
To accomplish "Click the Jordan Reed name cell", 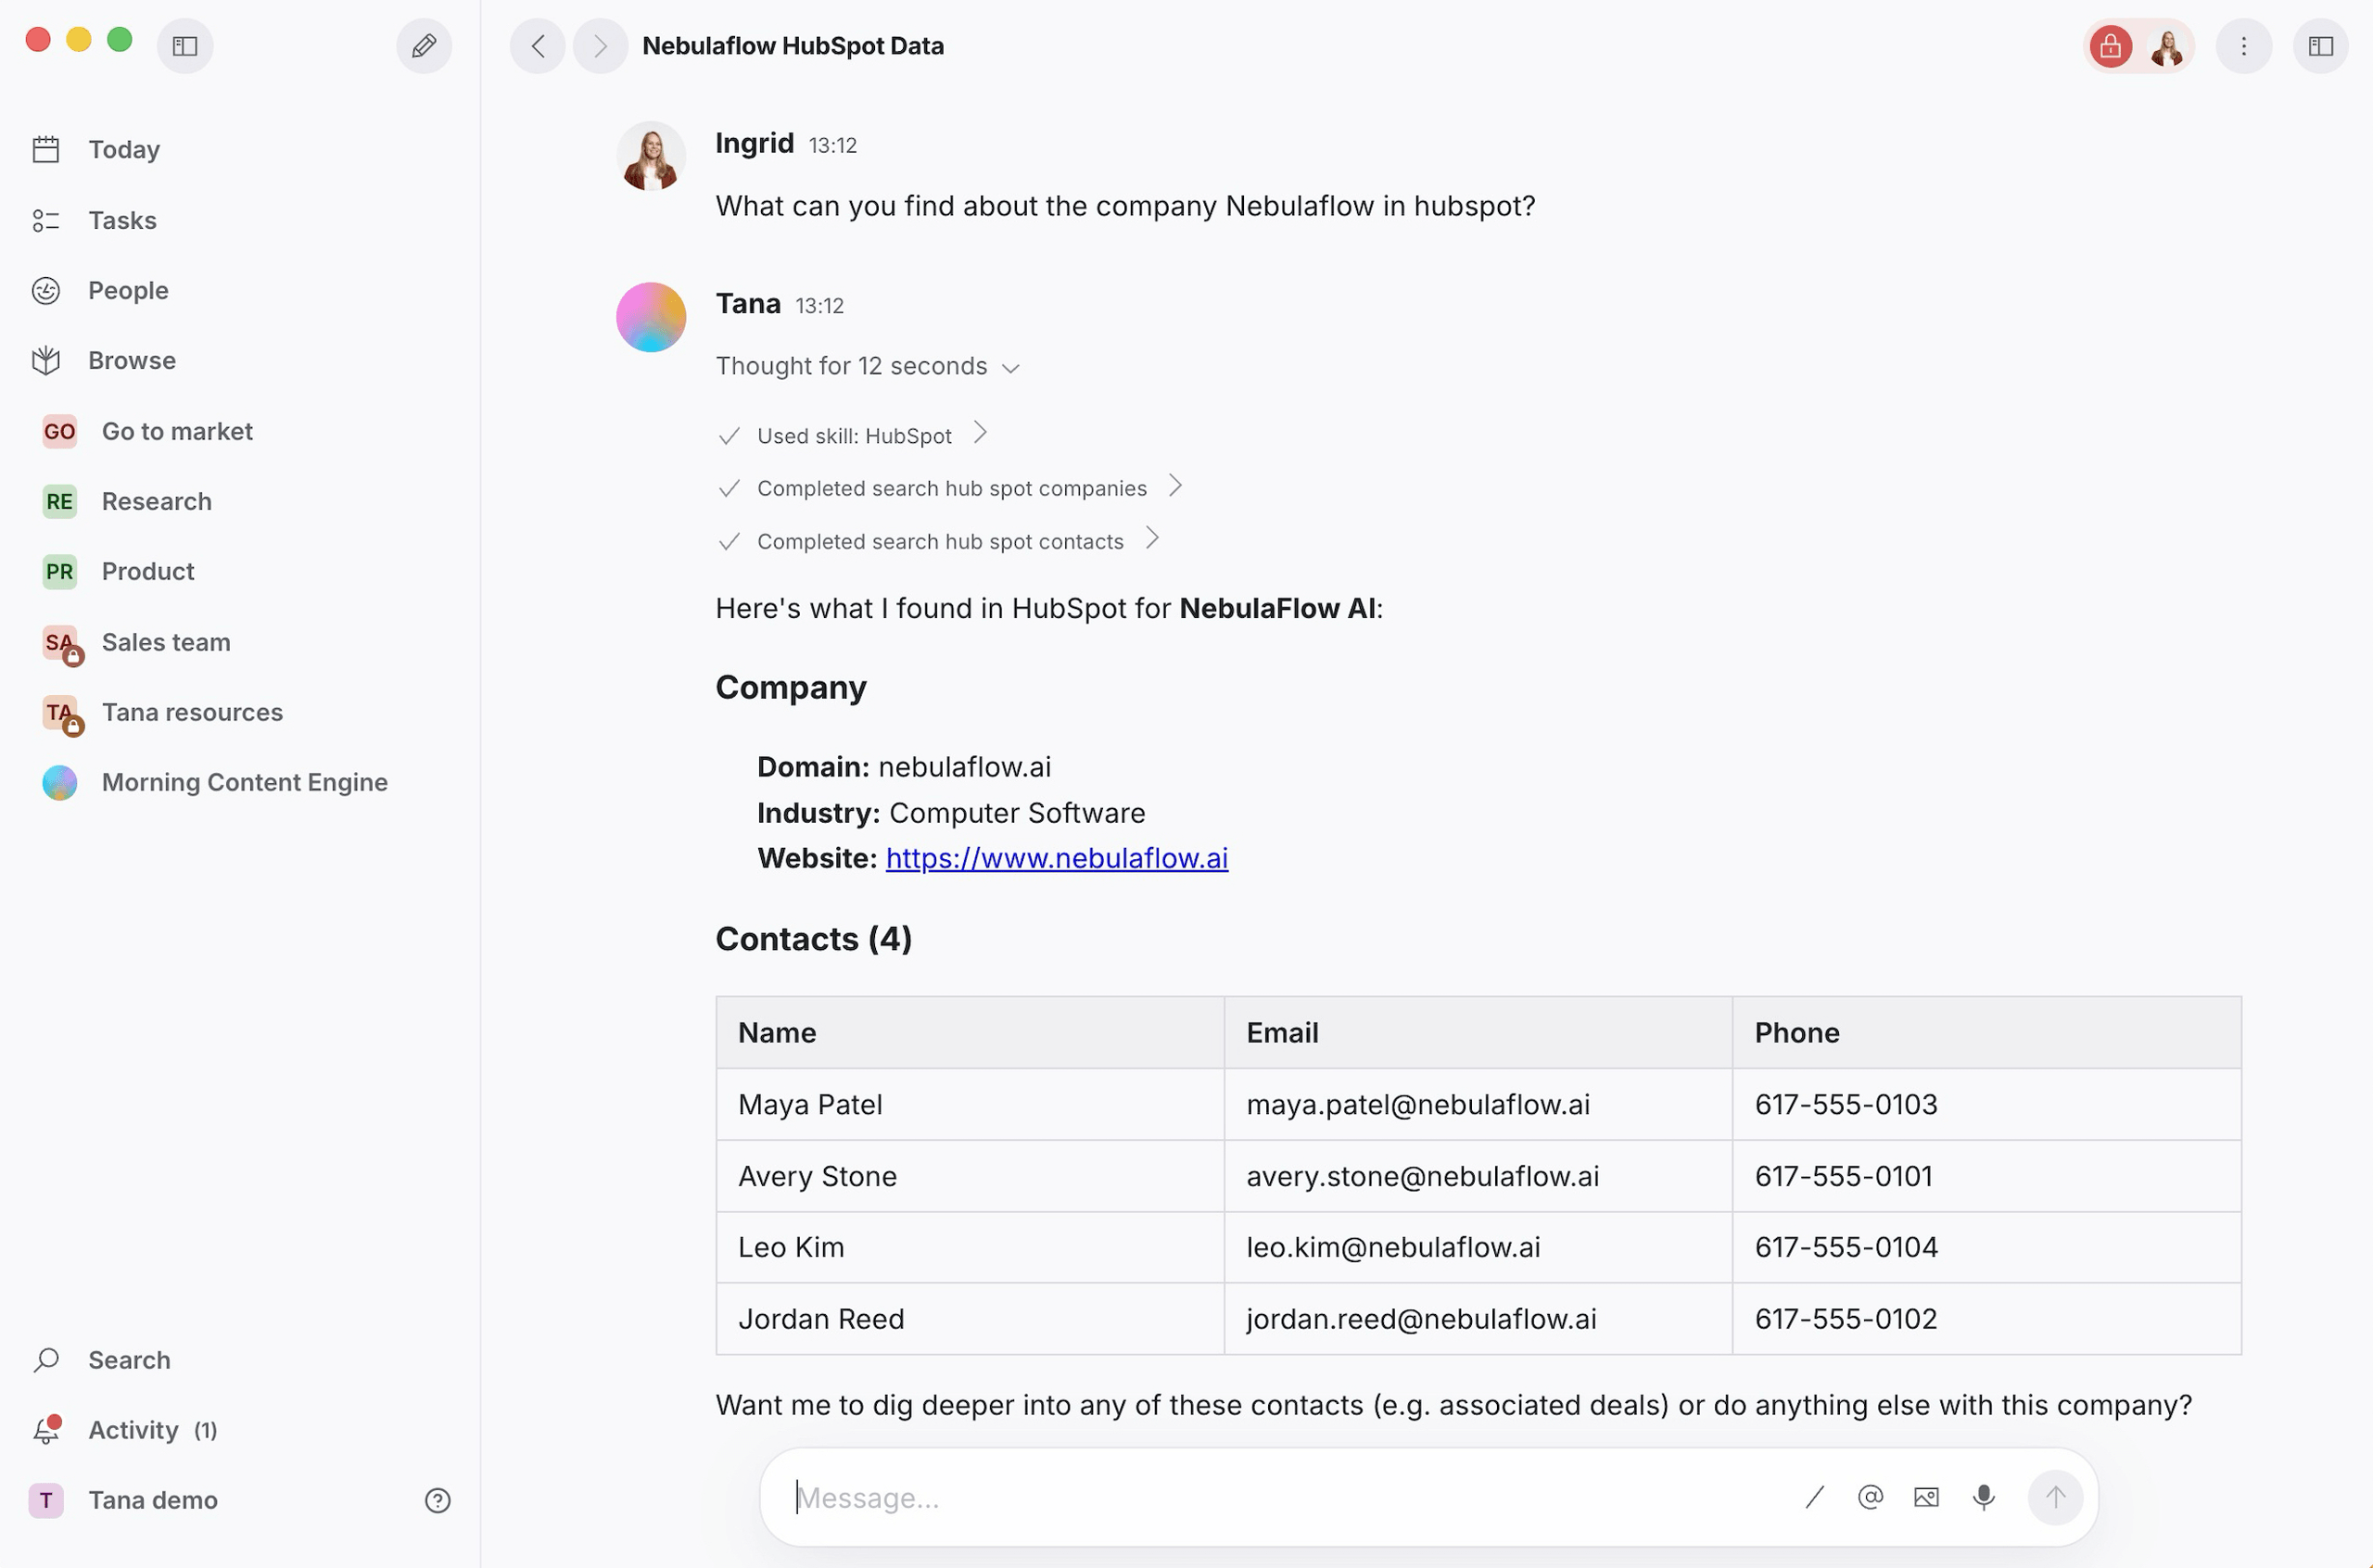I will (x=970, y=1319).
